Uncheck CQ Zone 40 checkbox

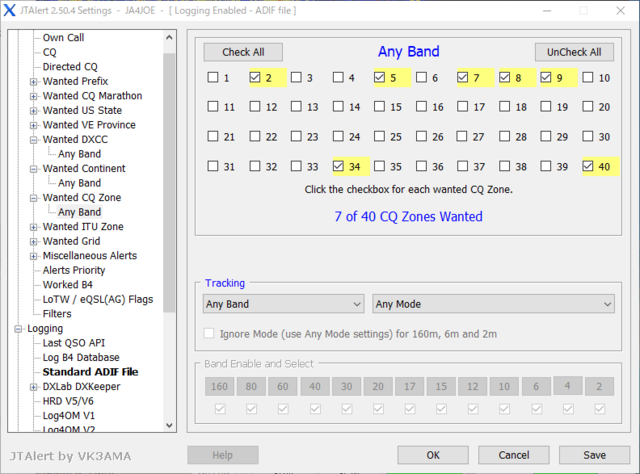pyautogui.click(x=588, y=166)
